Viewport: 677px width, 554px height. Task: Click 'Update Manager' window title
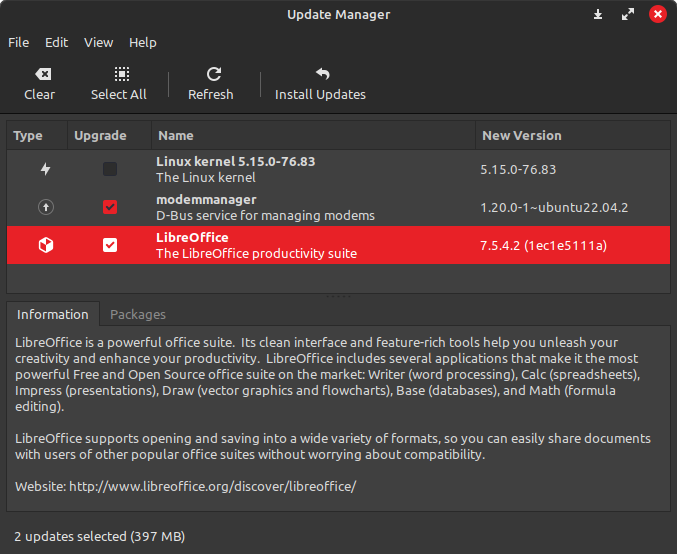(x=338, y=15)
